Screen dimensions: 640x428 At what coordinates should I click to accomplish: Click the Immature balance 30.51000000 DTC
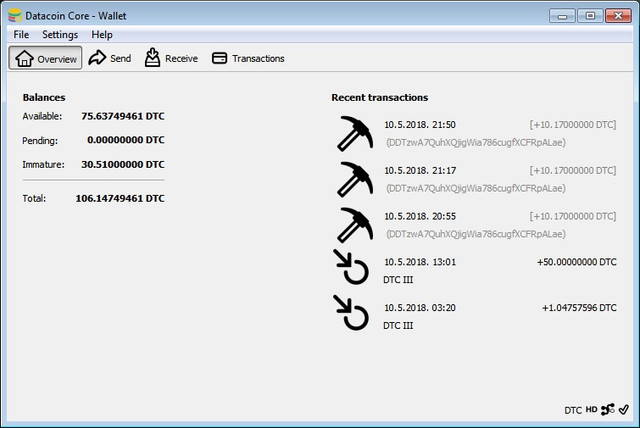point(123,164)
